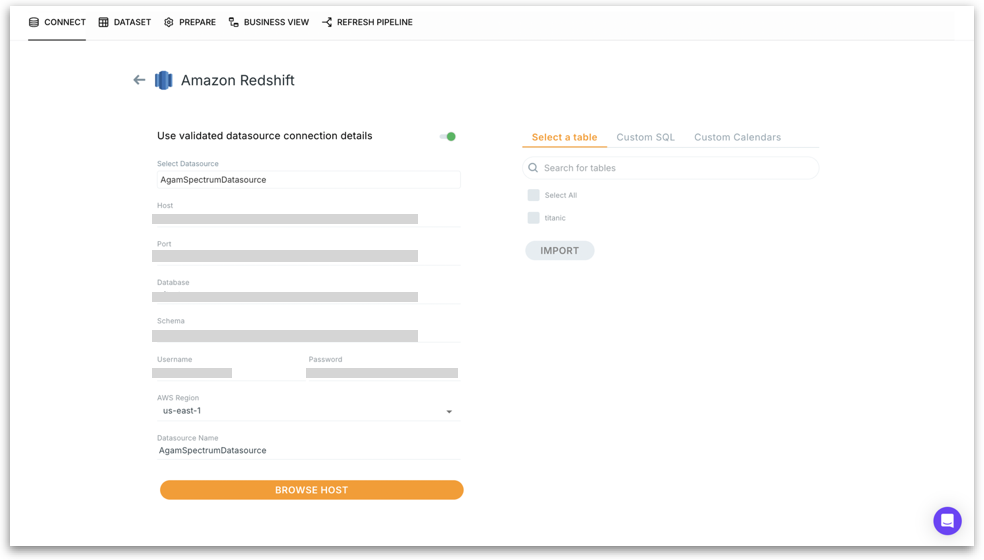The image size is (984, 560).
Task: Click the Dataset table icon
Action: 103,22
